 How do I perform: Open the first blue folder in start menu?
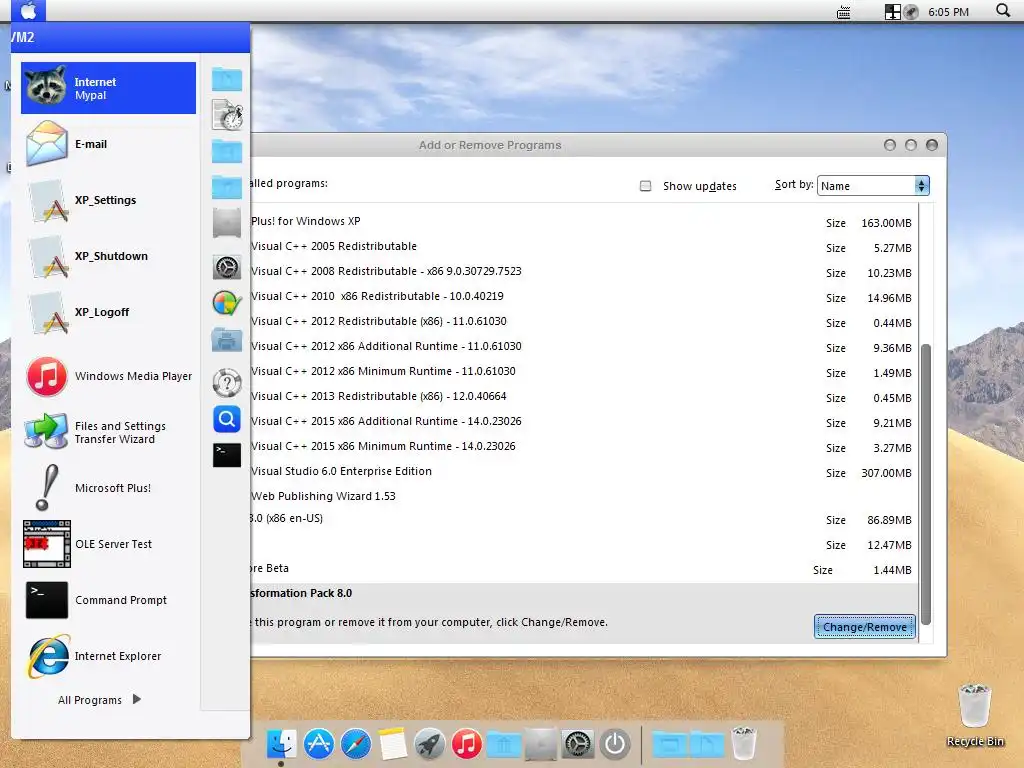[227, 79]
